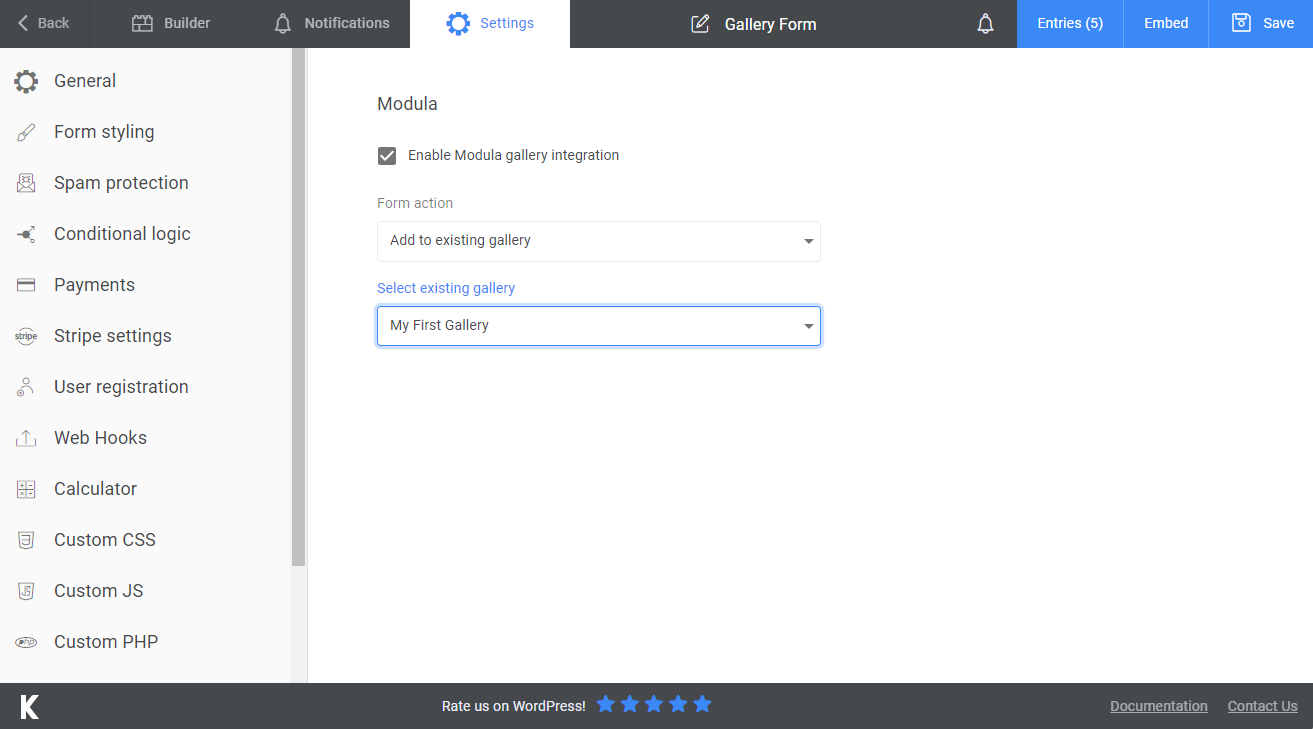Click the User registration person icon
The width and height of the screenshot is (1313, 729).
click(x=26, y=387)
